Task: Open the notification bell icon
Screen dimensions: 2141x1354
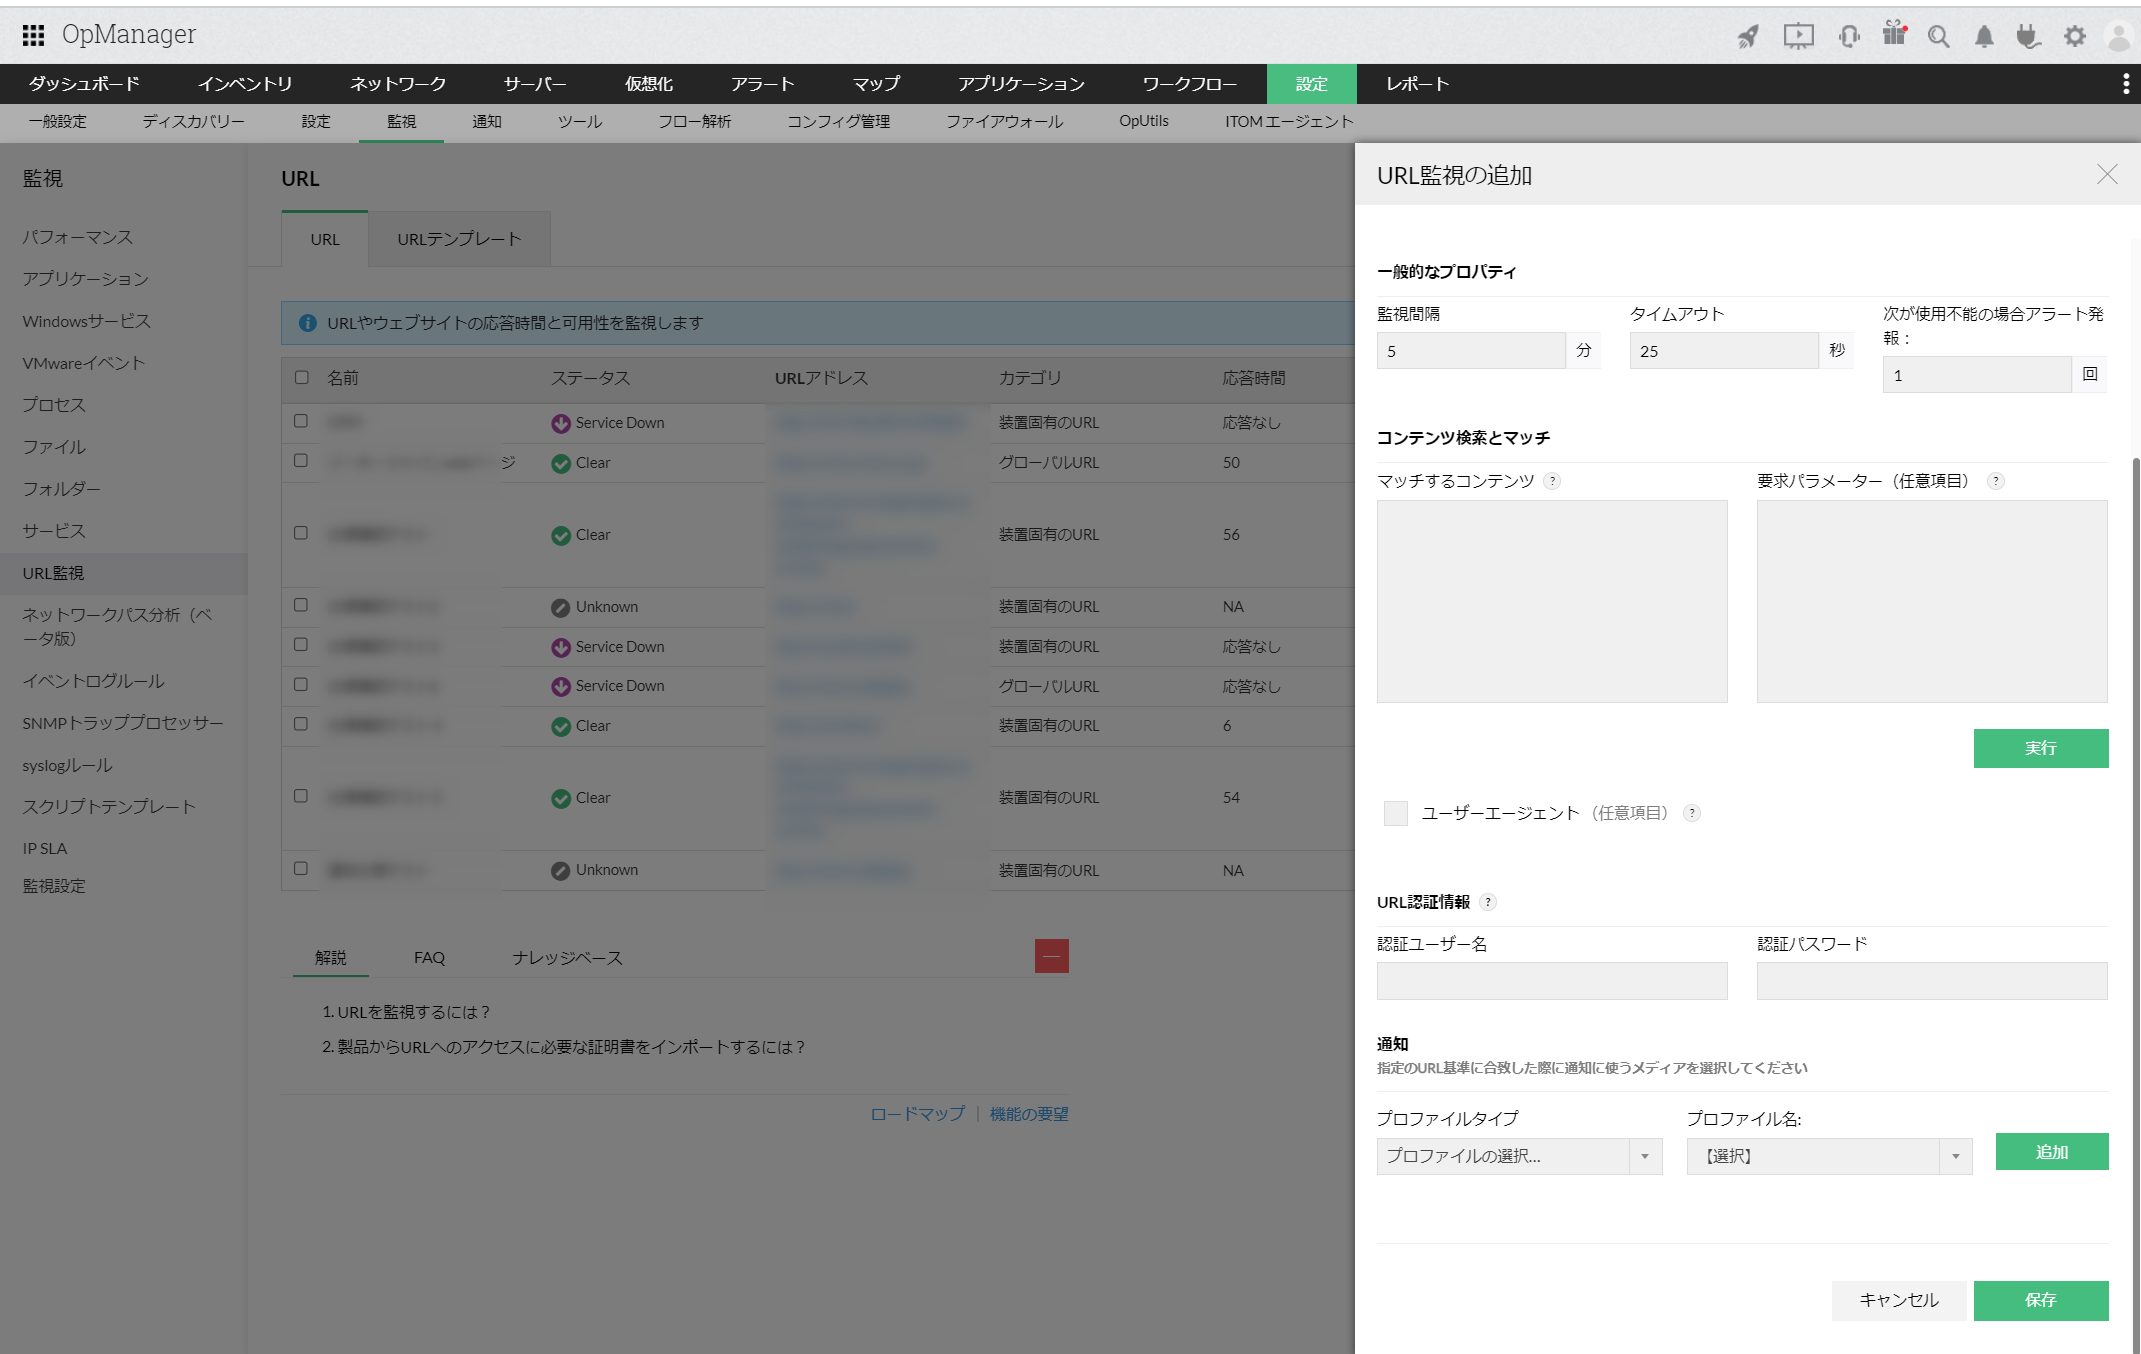Action: [x=1984, y=37]
